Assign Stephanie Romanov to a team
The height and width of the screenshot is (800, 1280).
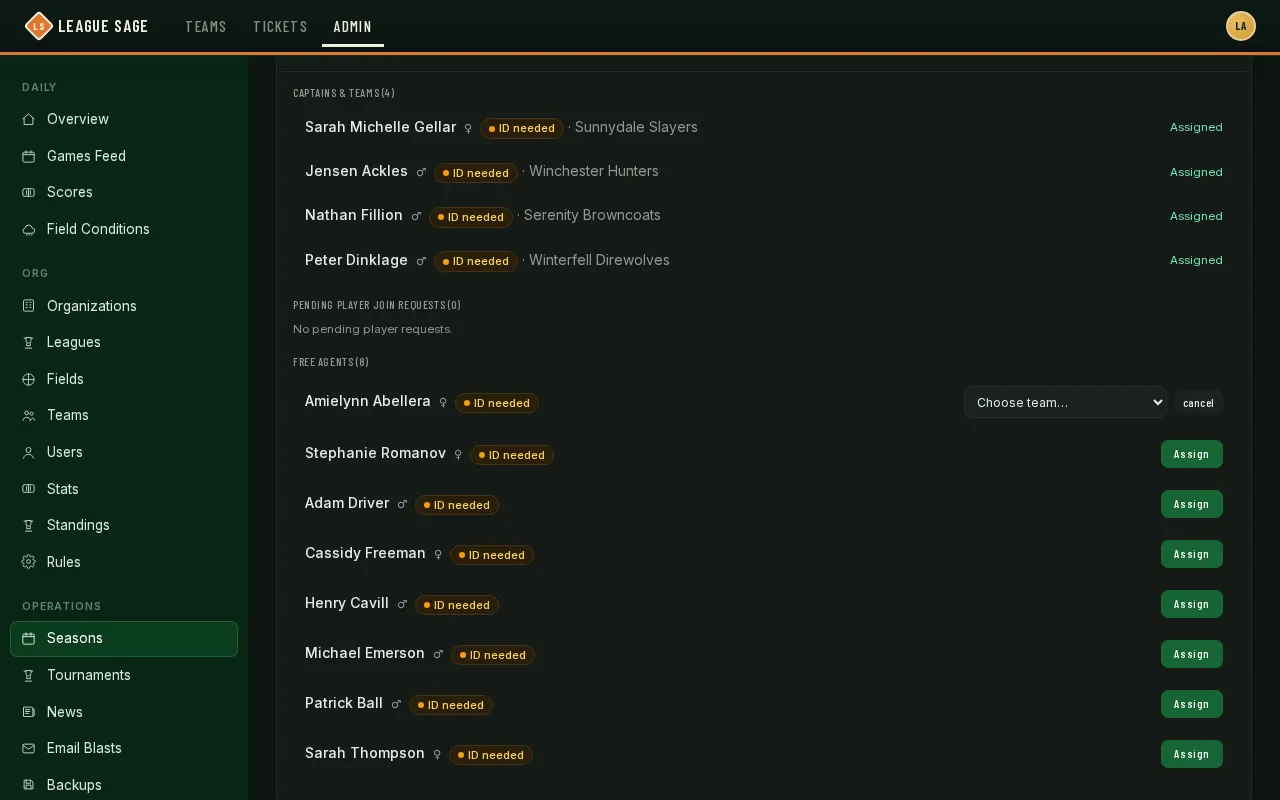tap(1192, 454)
